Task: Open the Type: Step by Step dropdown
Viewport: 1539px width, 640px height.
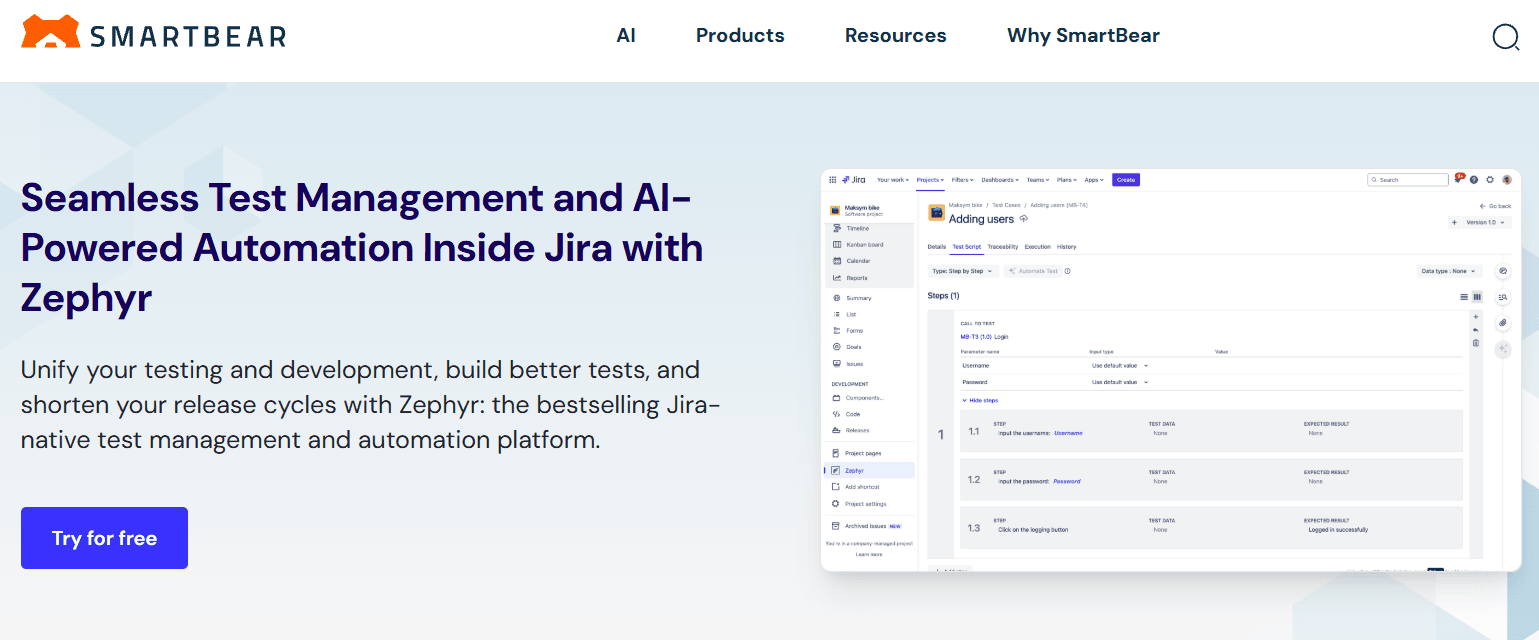Action: 963,271
